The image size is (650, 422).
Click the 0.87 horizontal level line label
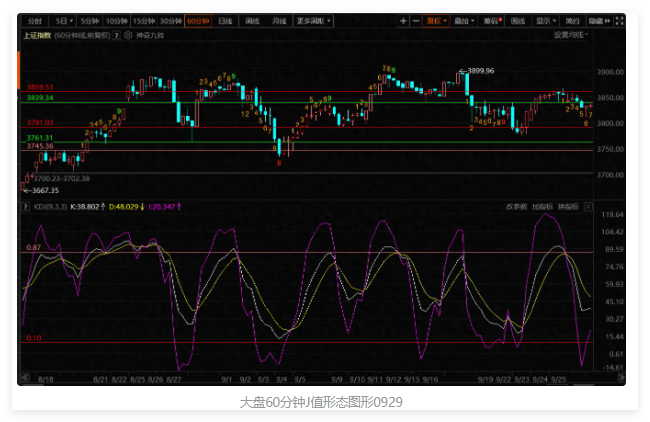click(x=33, y=247)
